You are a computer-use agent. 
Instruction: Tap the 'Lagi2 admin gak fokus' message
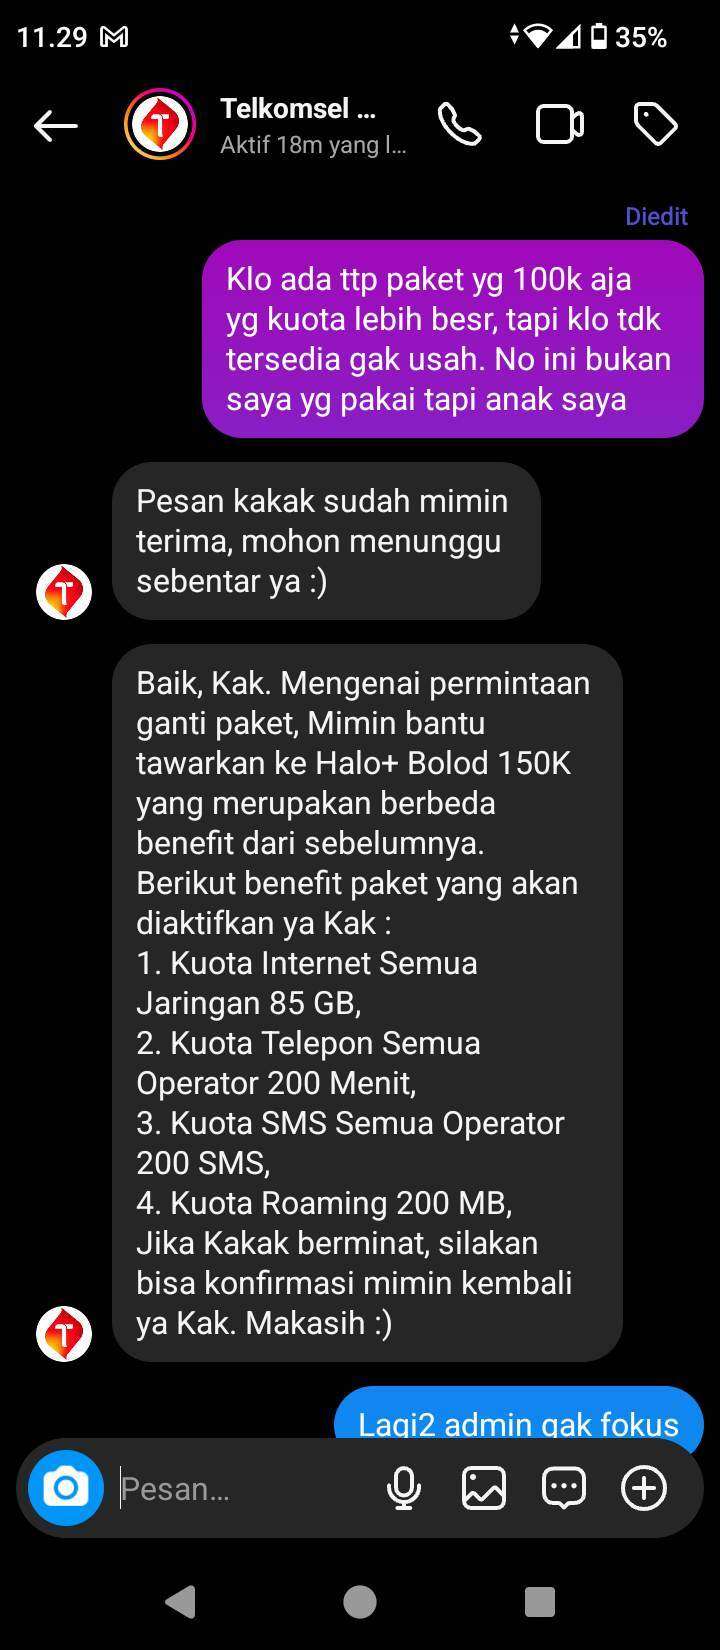pyautogui.click(x=519, y=1414)
